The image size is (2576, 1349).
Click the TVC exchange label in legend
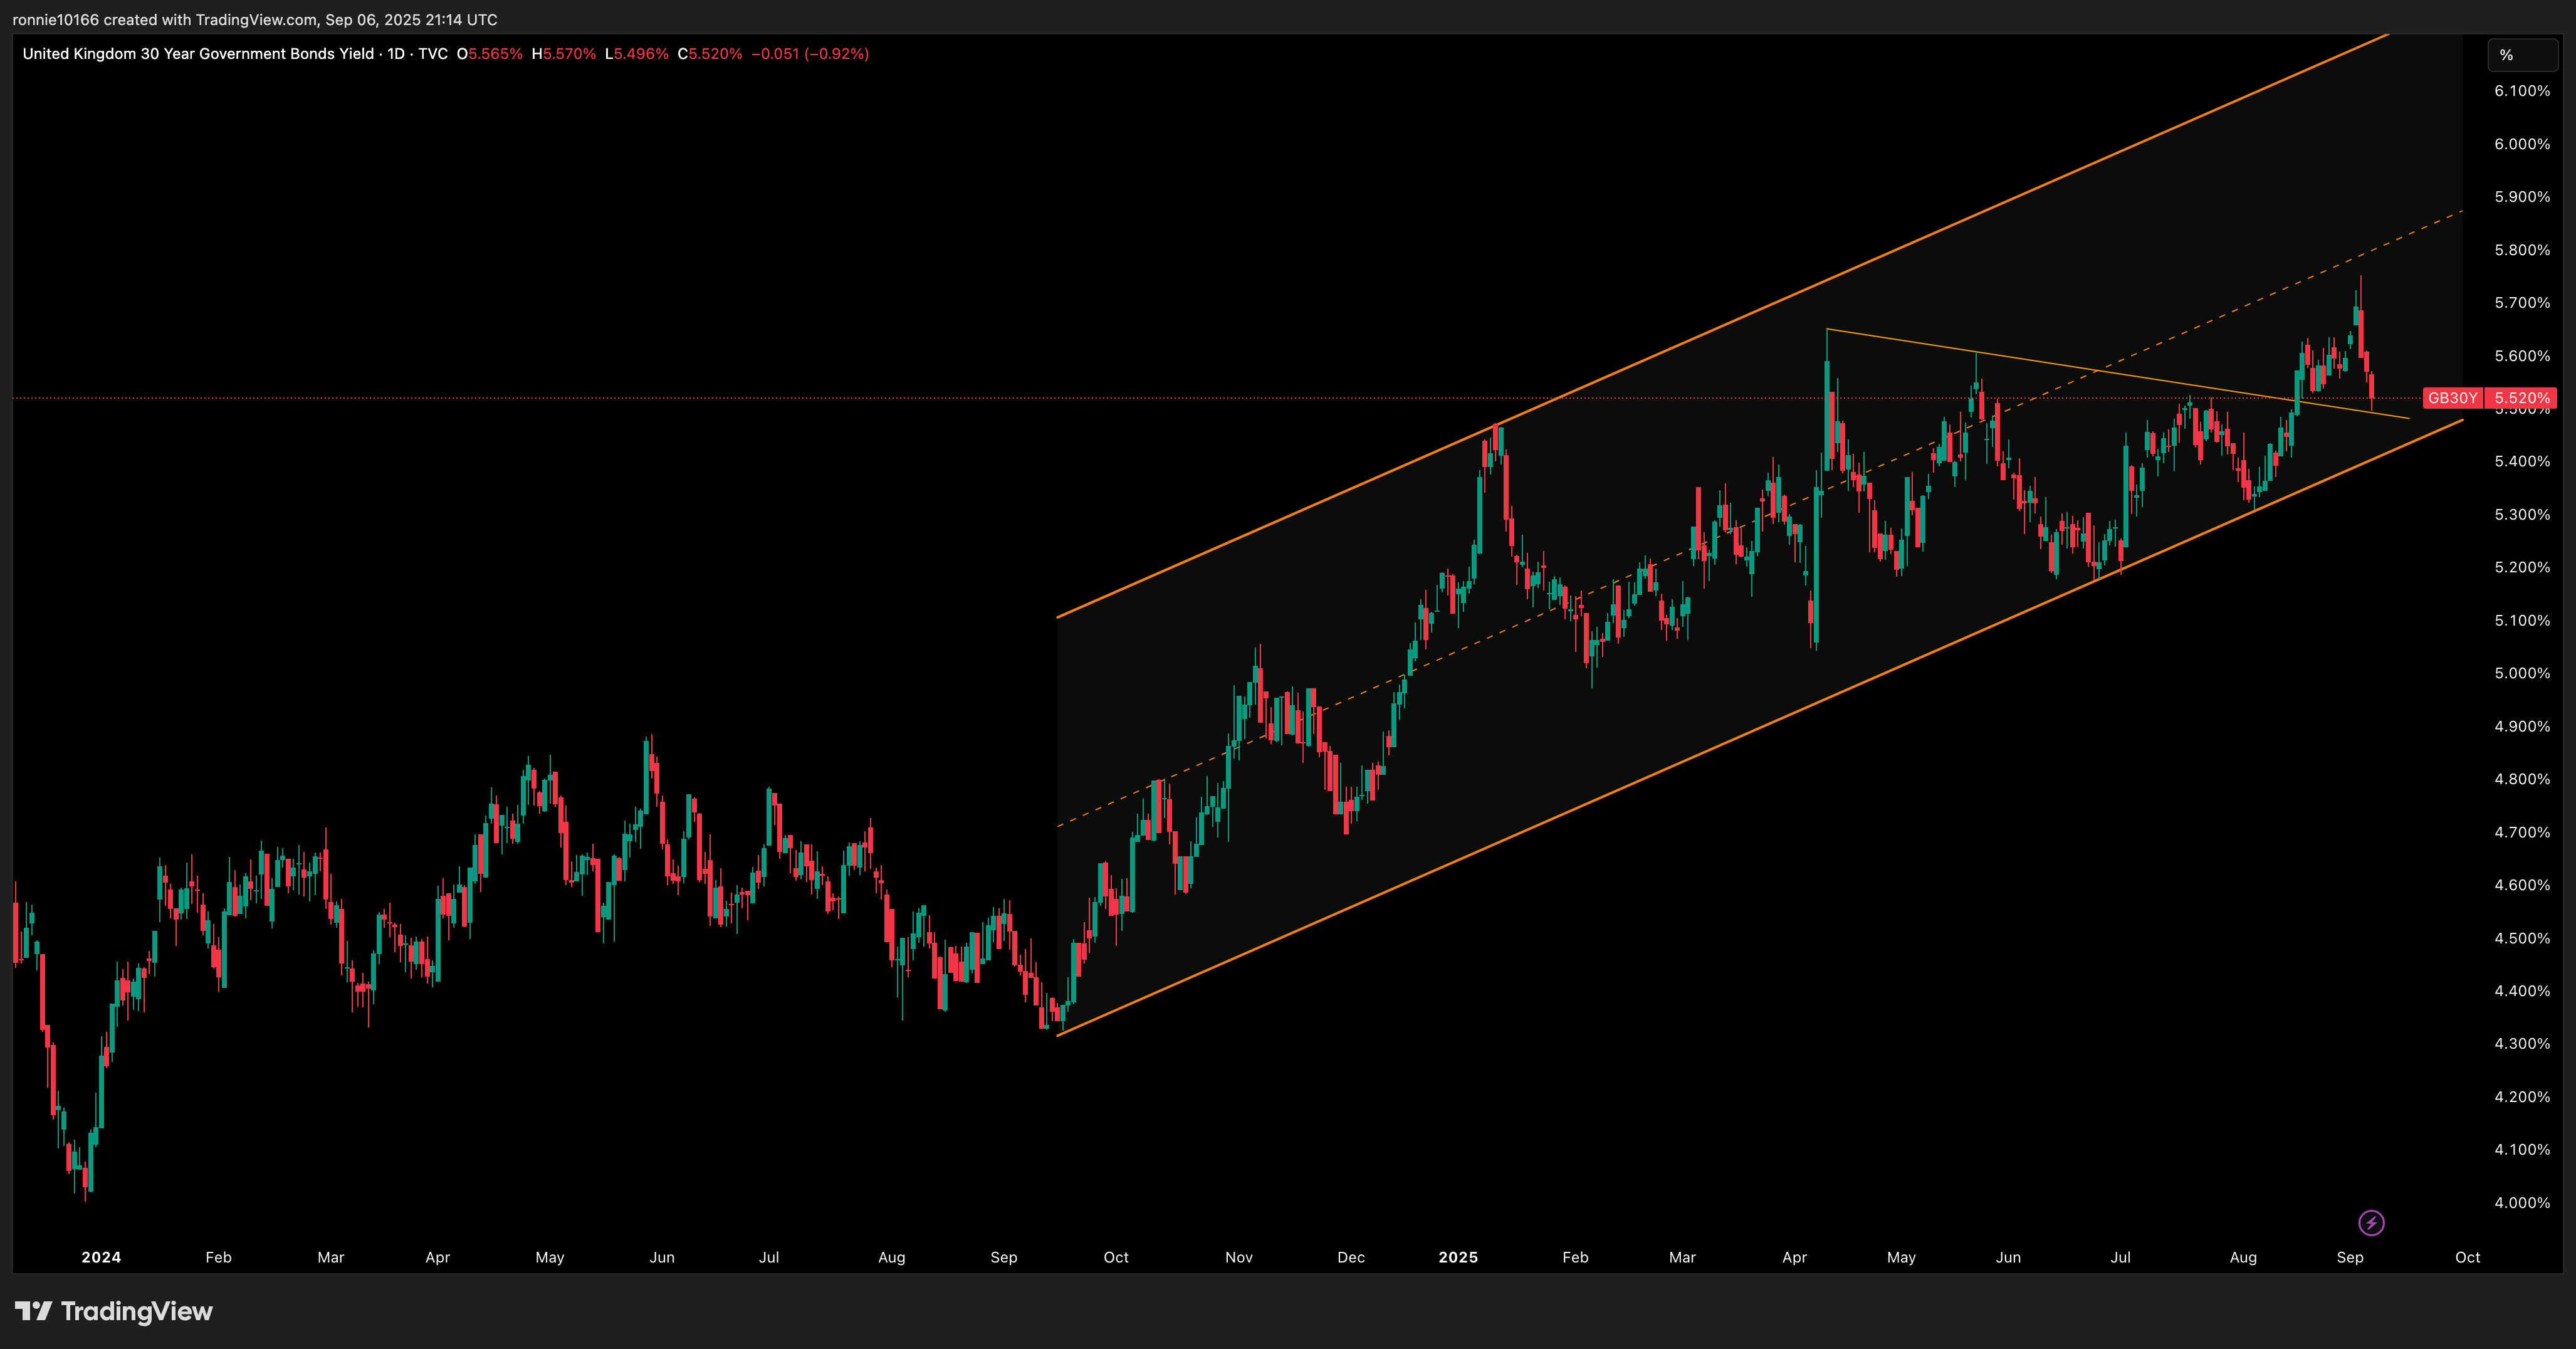[x=433, y=54]
